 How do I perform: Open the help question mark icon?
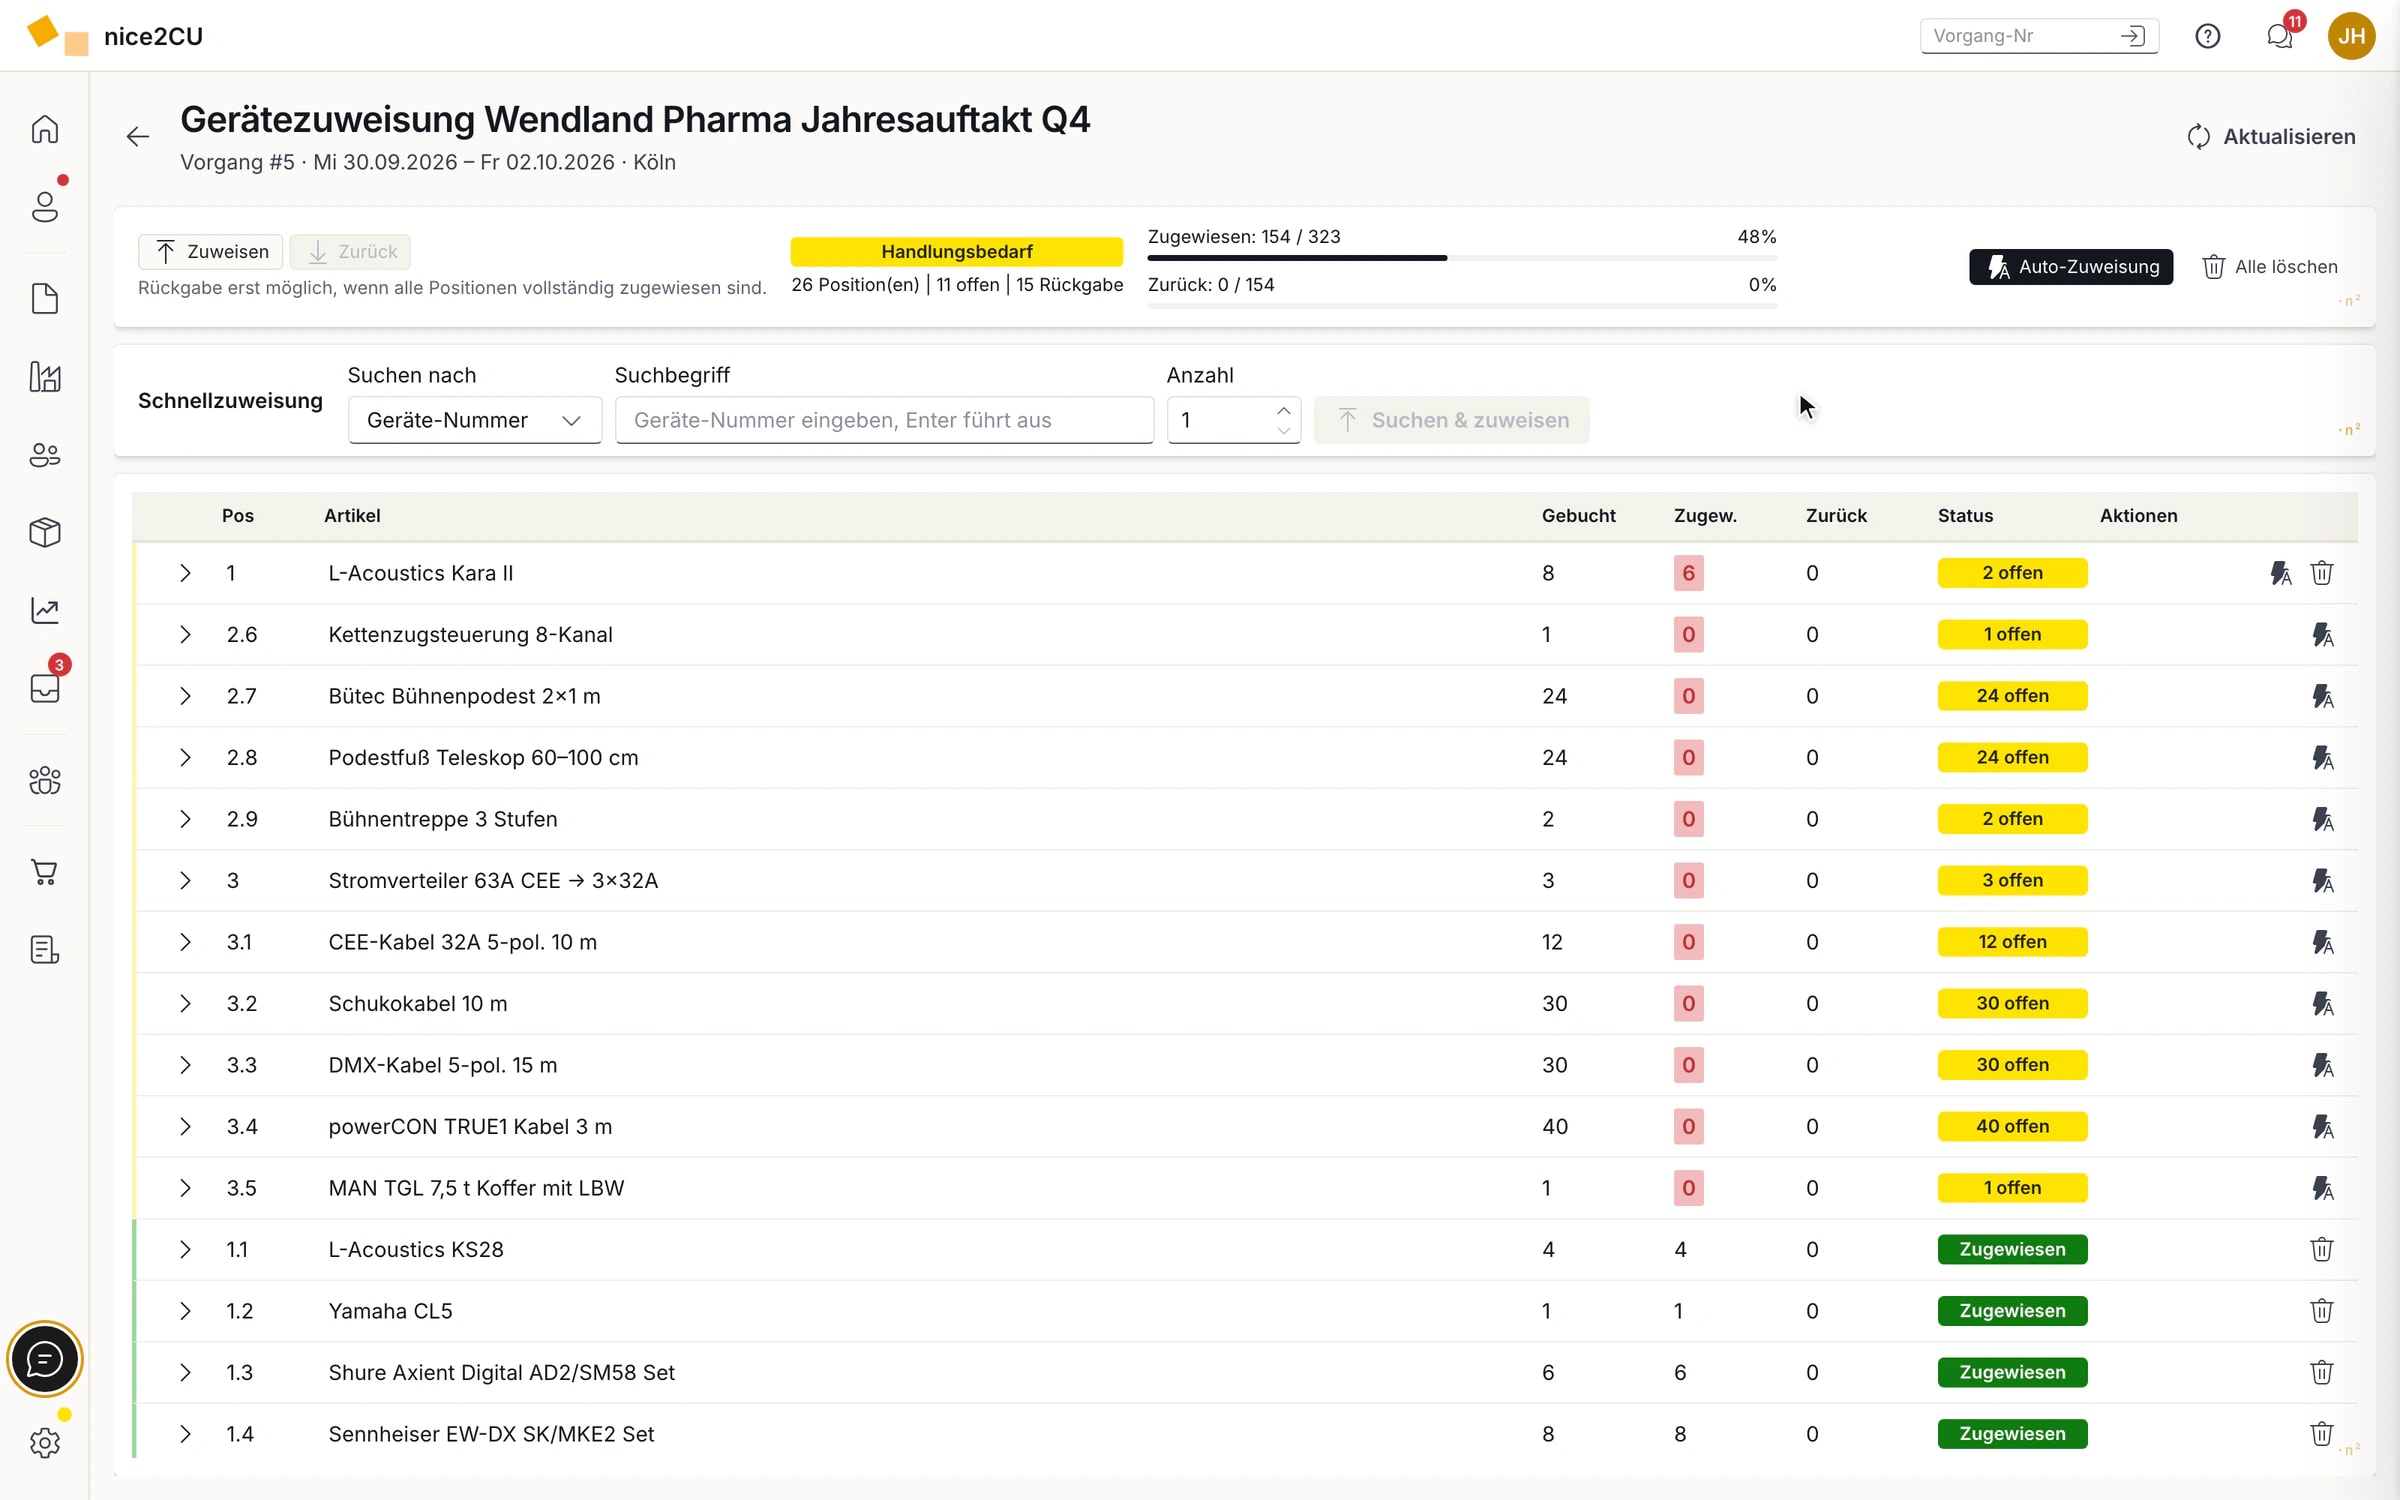click(x=2208, y=36)
